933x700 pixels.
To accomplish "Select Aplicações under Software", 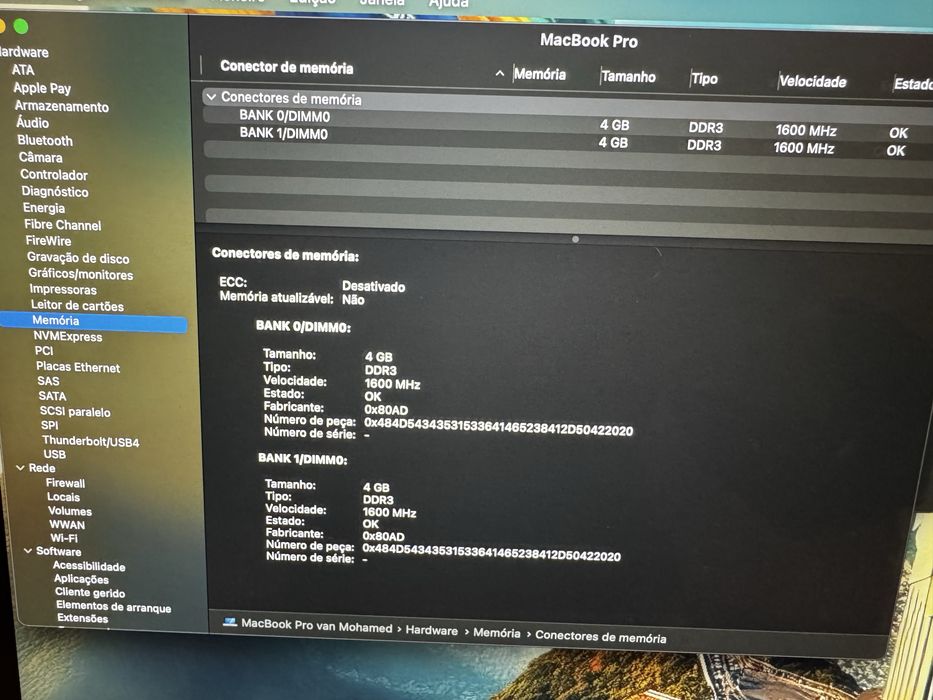I will pyautogui.click(x=82, y=580).
